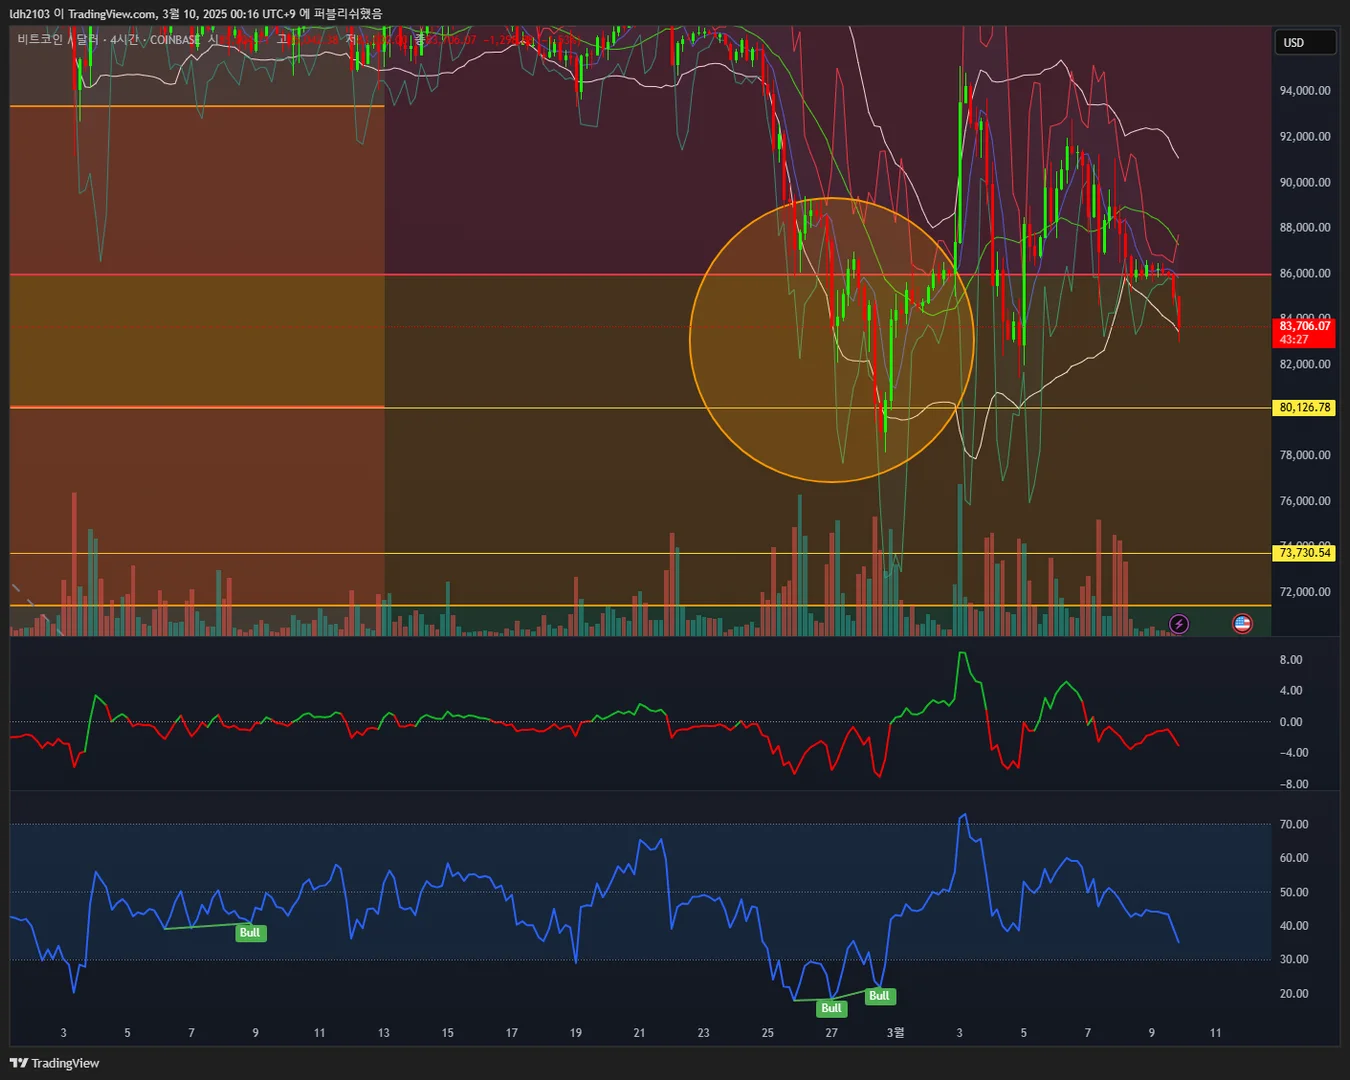
Task: Click the ldh2103 username in header
Action: coord(29,14)
